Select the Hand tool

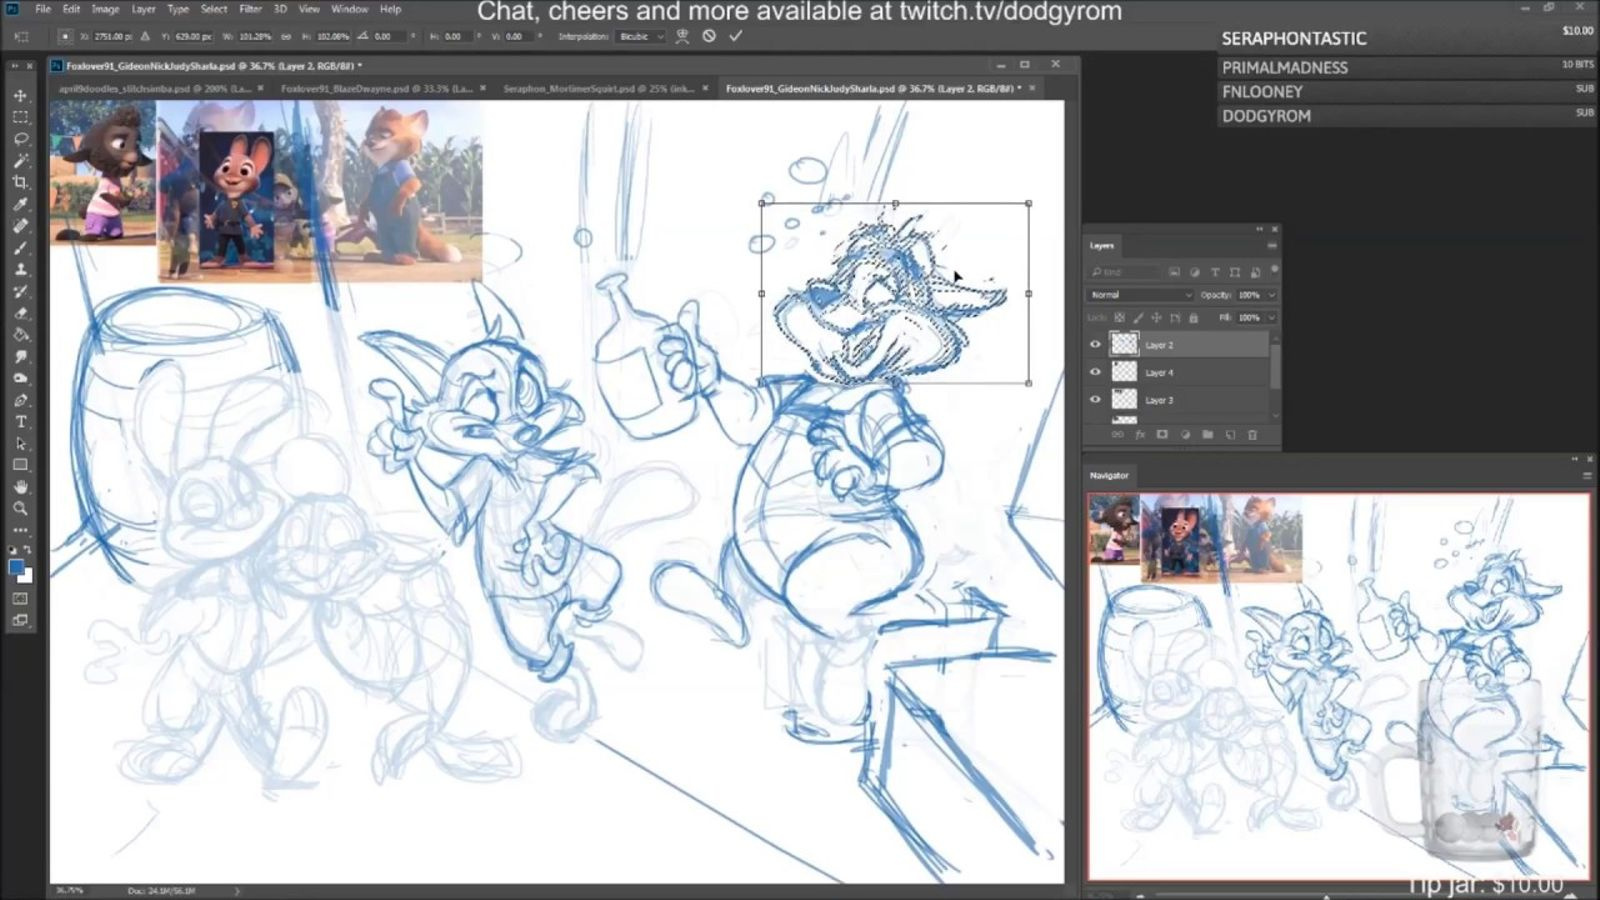tap(20, 487)
